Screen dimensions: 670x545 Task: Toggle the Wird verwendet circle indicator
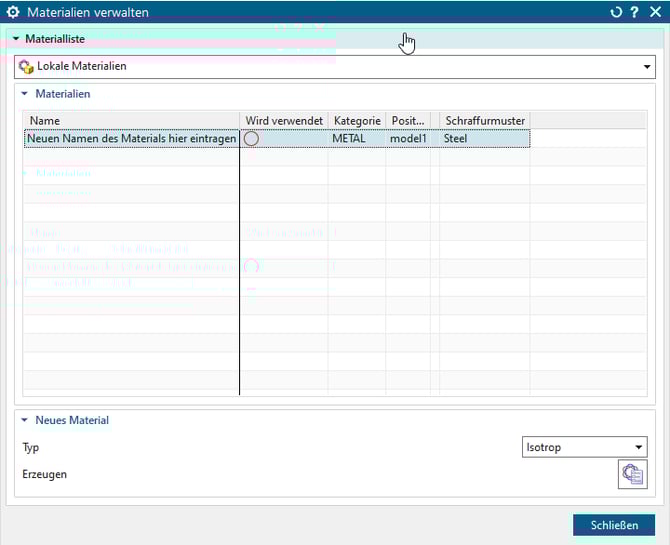coord(251,139)
